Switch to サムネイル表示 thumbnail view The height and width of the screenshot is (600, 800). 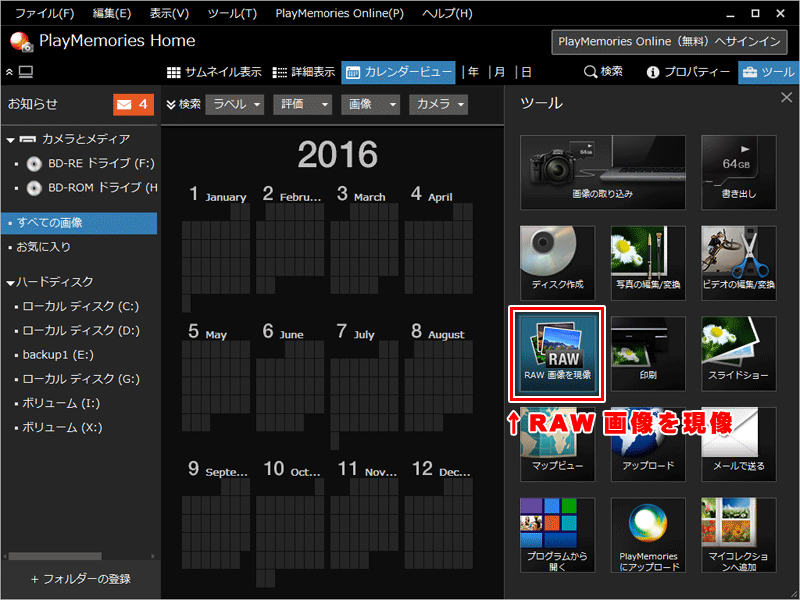(x=214, y=72)
